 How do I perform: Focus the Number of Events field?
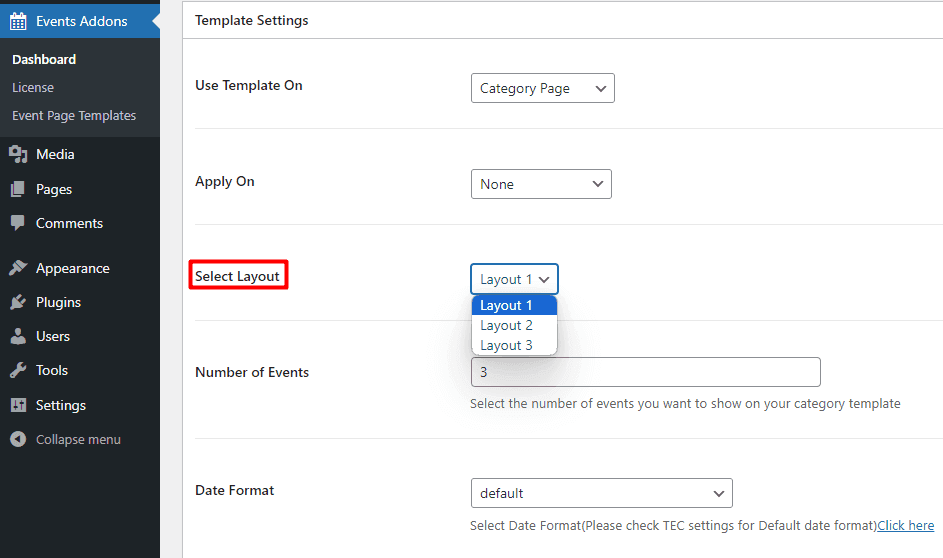(x=645, y=372)
